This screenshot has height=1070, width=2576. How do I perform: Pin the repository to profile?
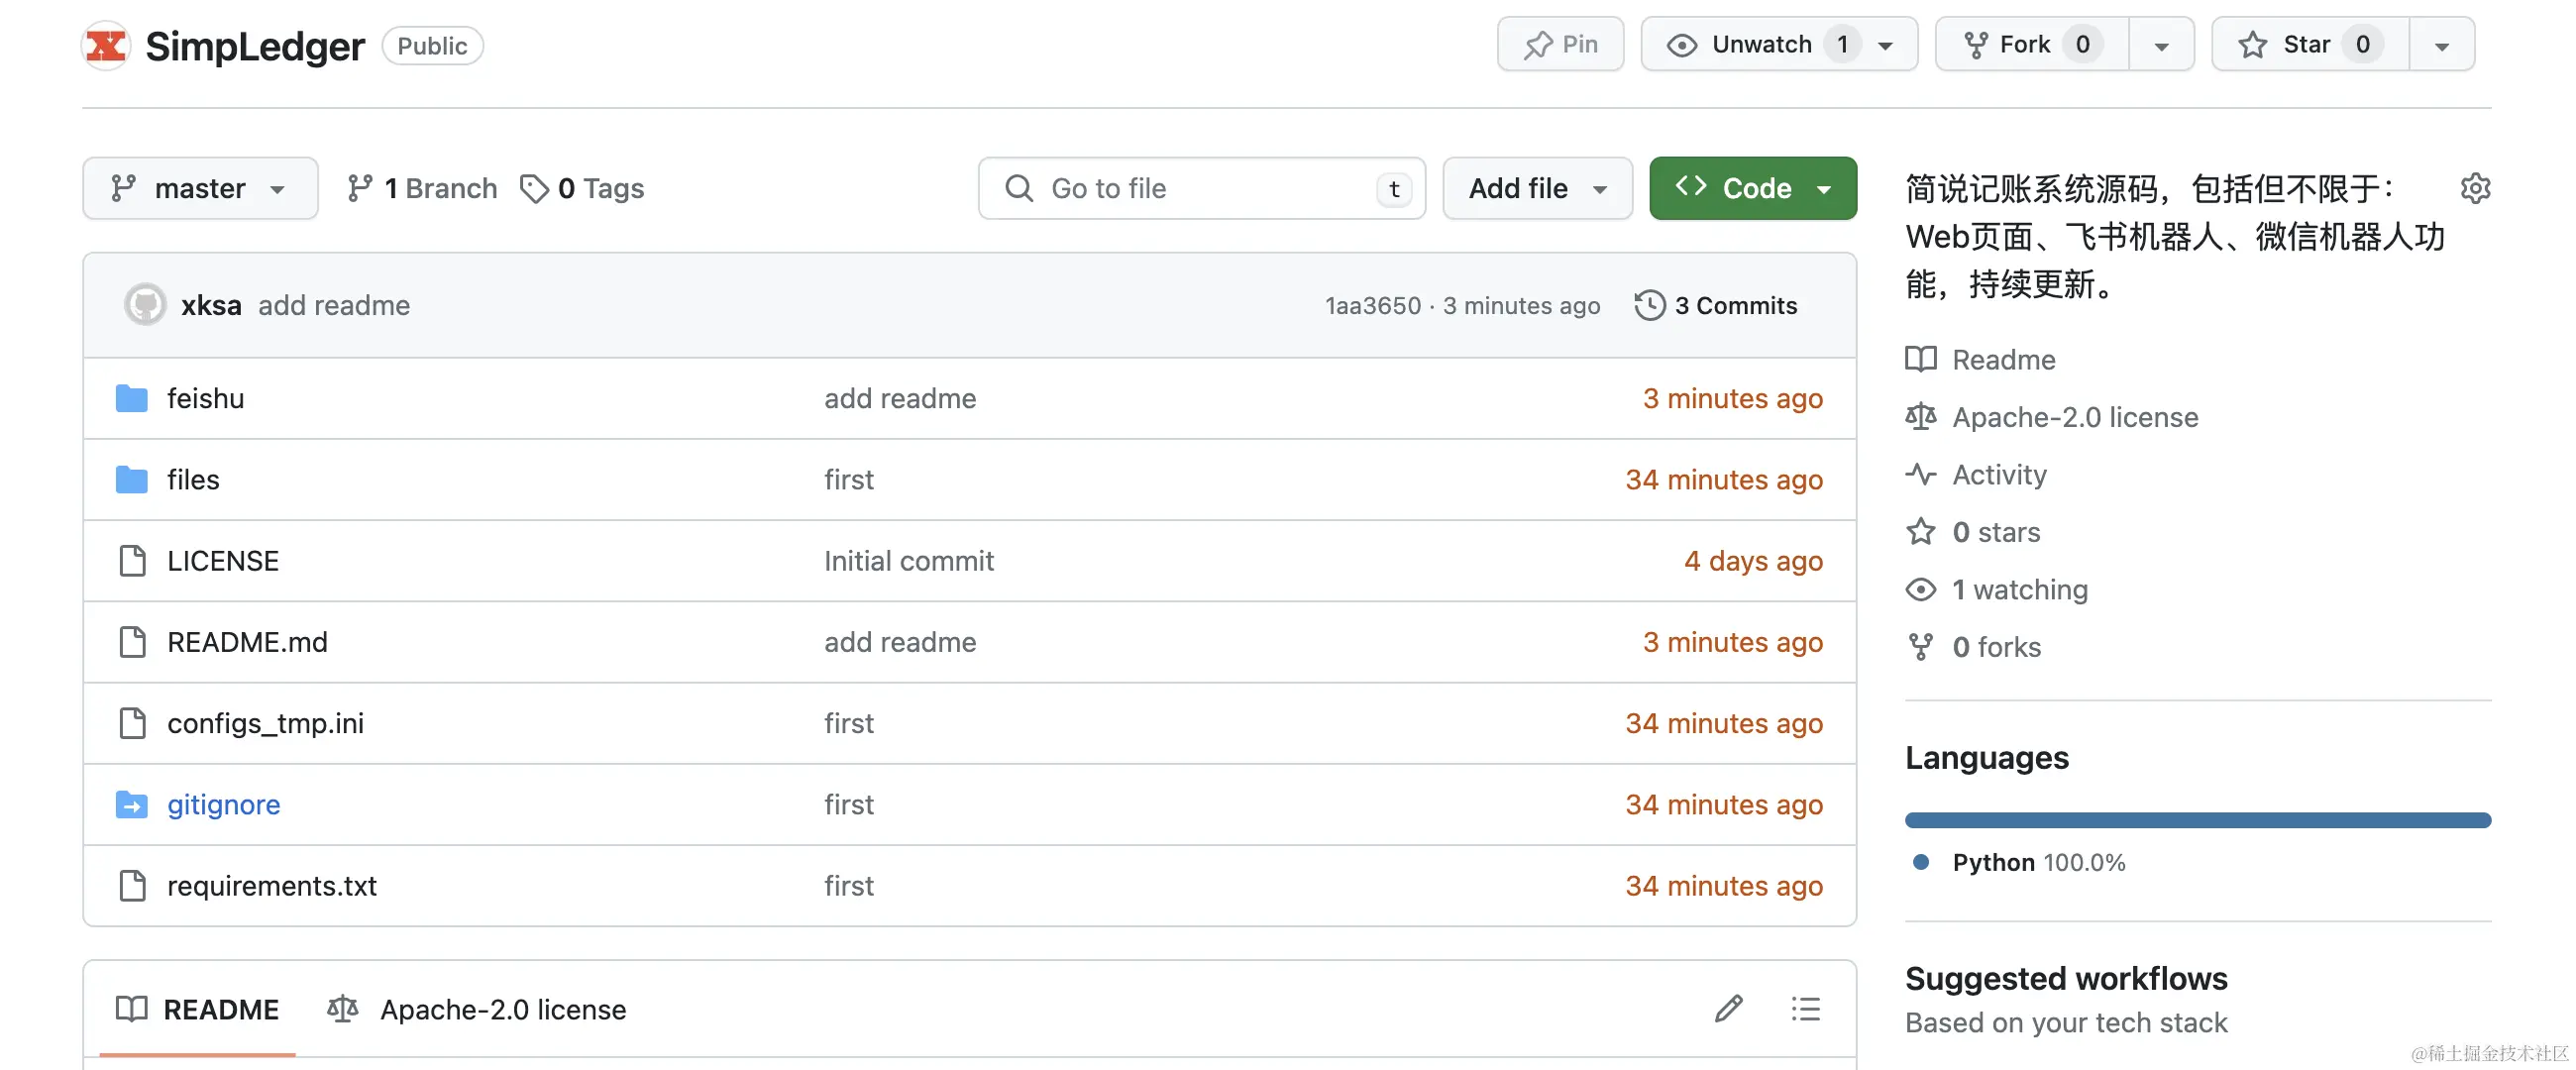coord(1560,44)
